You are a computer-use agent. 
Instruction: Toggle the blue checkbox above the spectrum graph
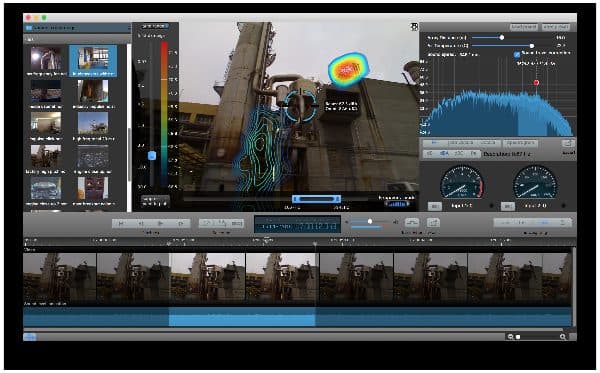[517, 54]
